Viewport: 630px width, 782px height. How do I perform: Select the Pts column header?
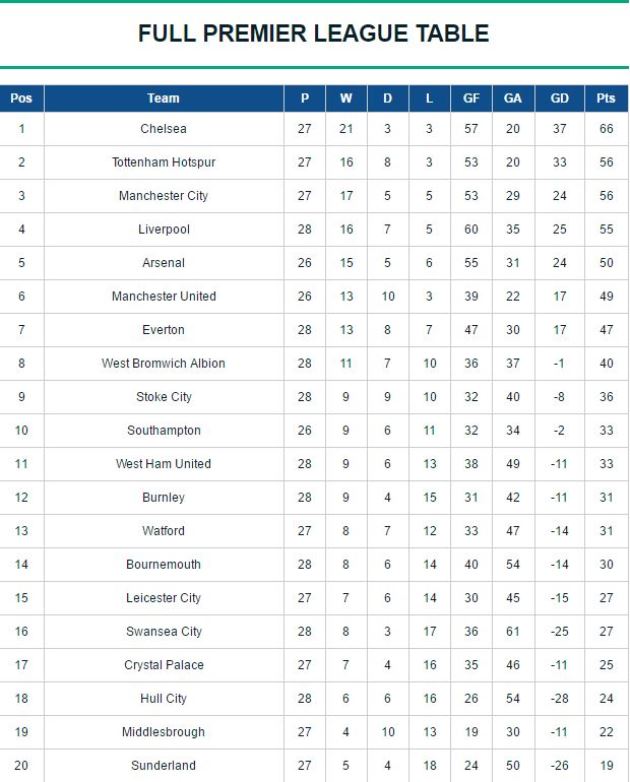[606, 98]
